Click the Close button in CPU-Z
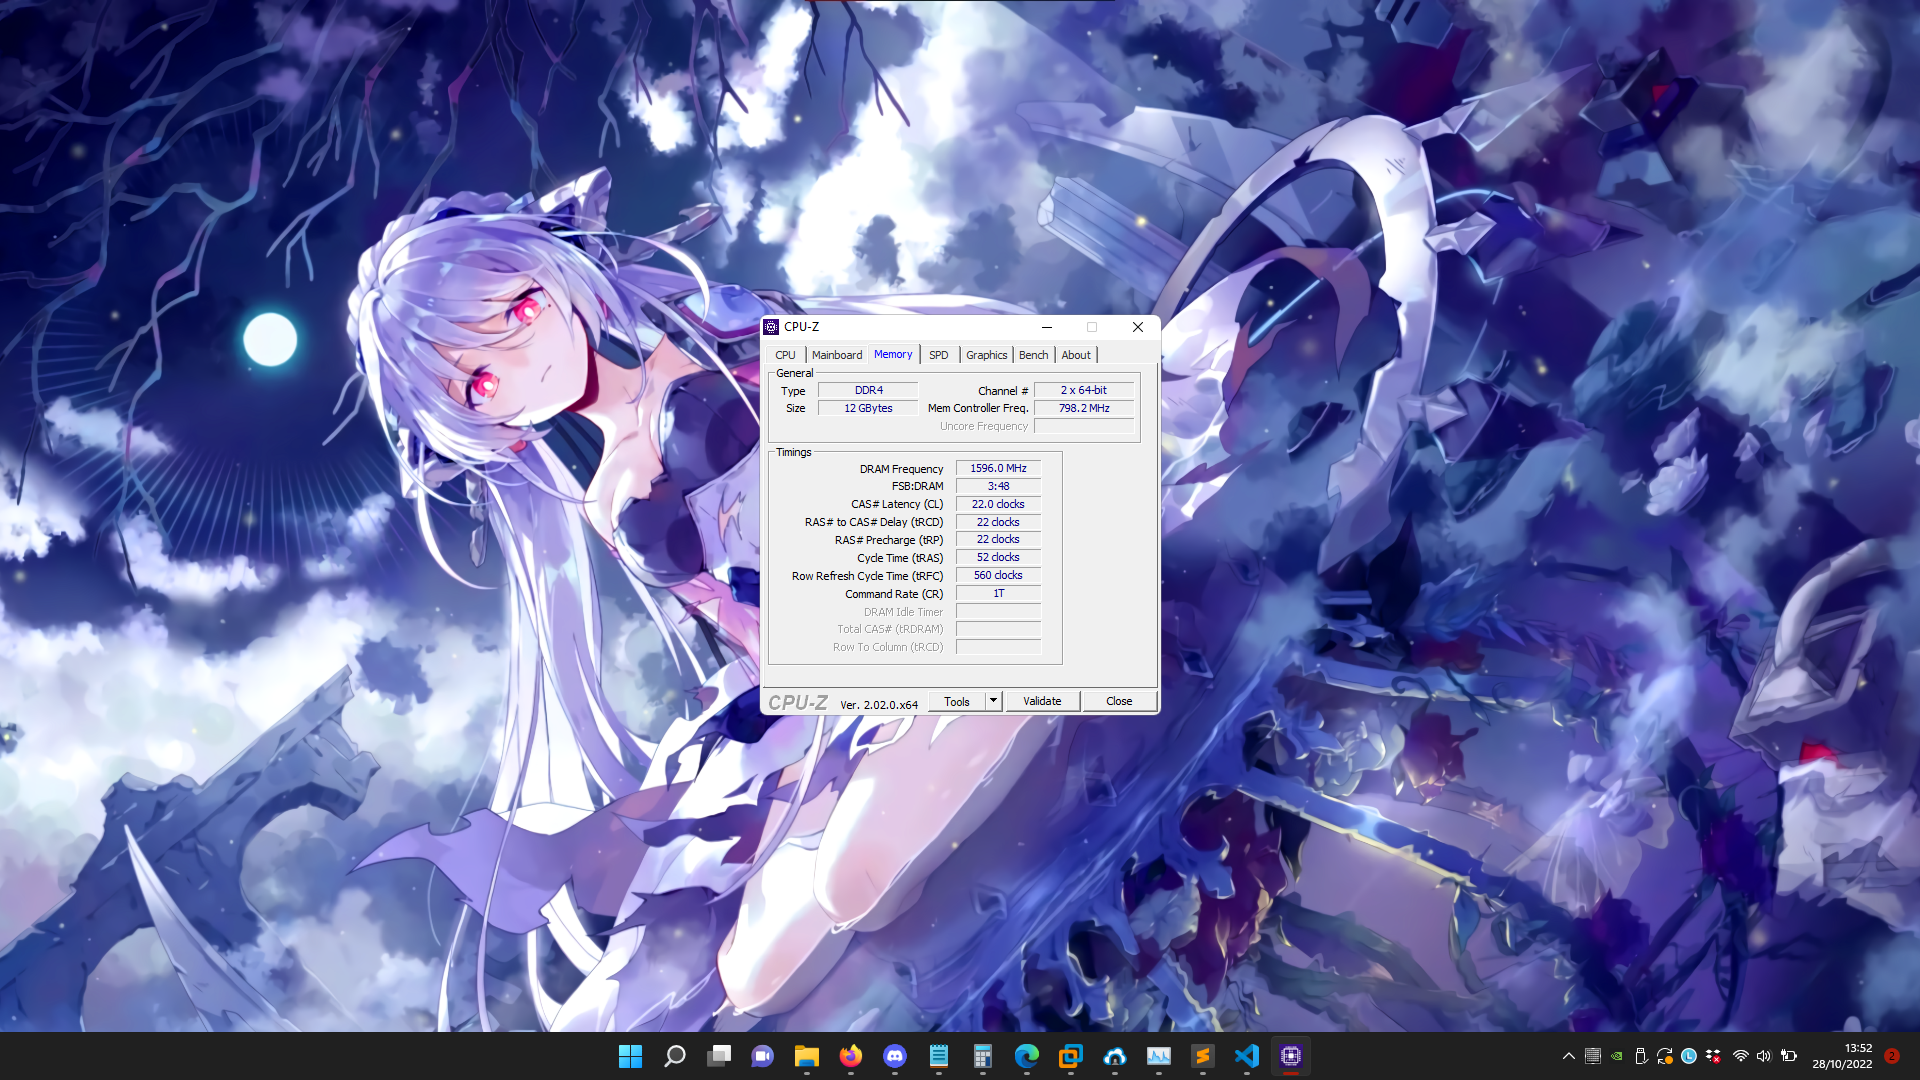Viewport: 1920px width, 1080px height. click(1119, 701)
